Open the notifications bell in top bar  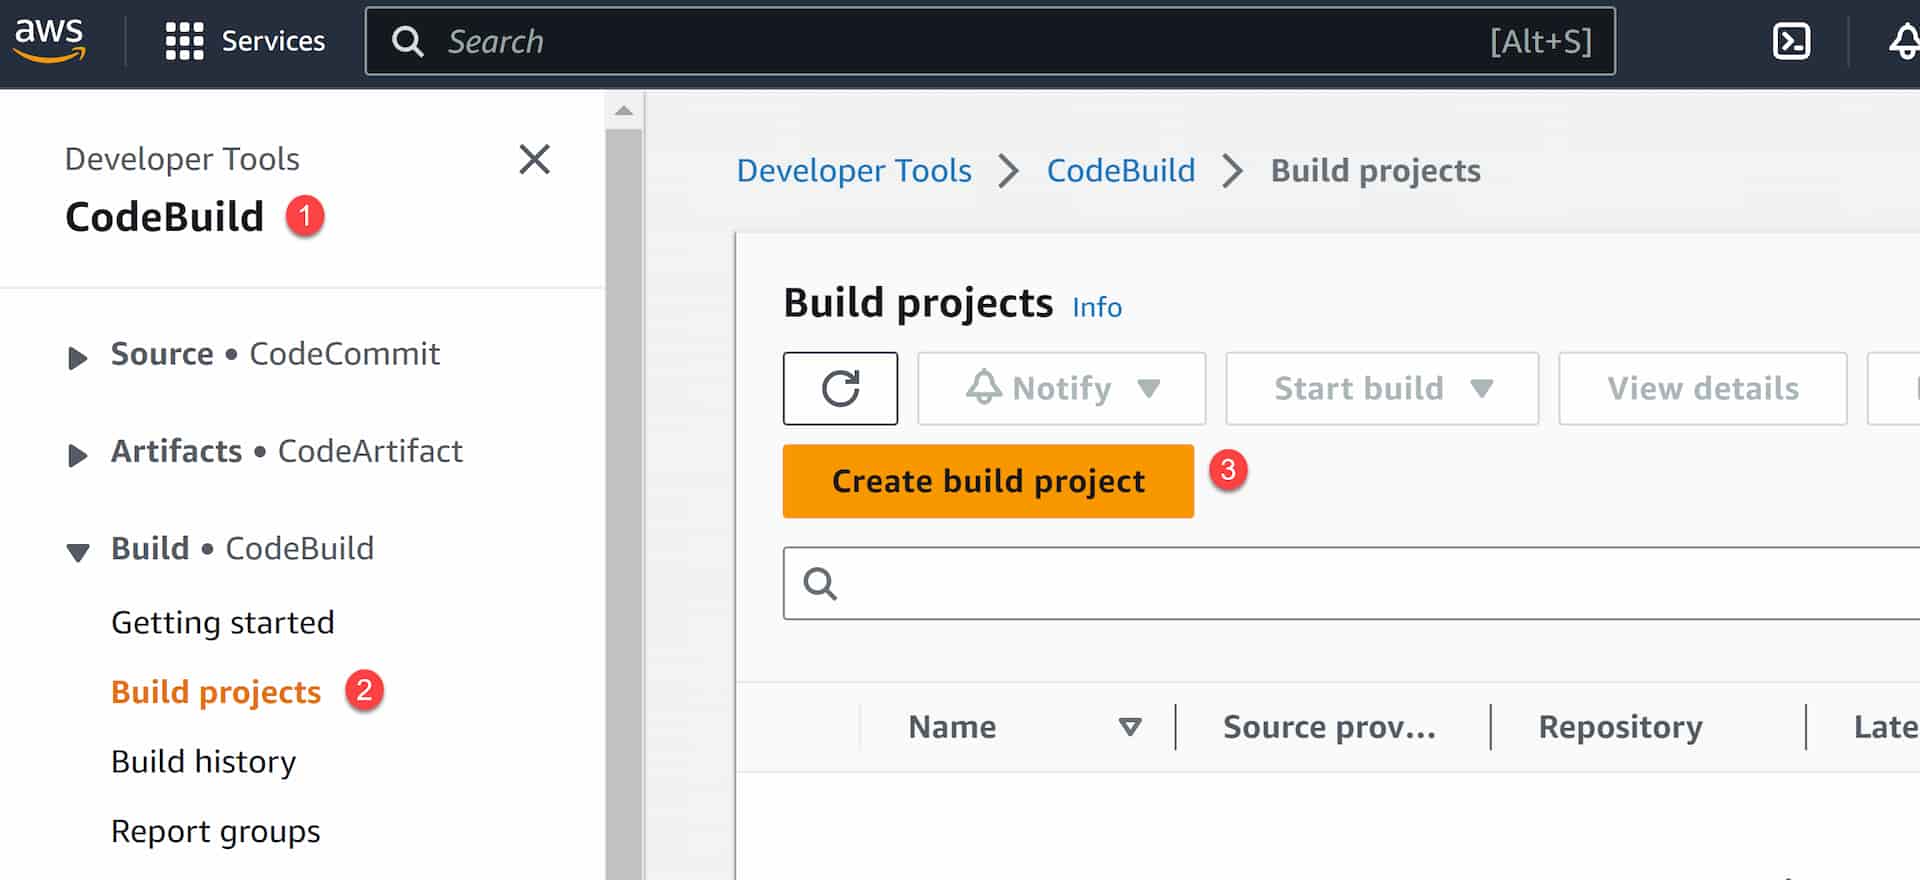point(1903,41)
